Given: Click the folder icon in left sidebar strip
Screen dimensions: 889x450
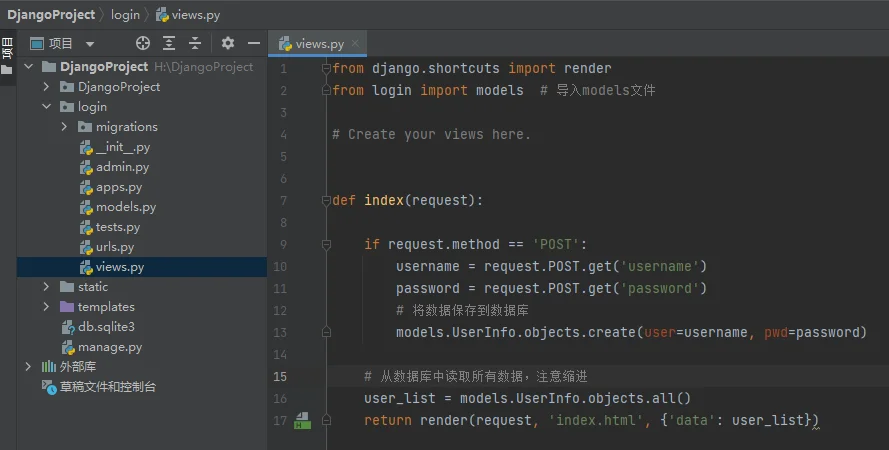Looking at the screenshot, I should point(7,70).
